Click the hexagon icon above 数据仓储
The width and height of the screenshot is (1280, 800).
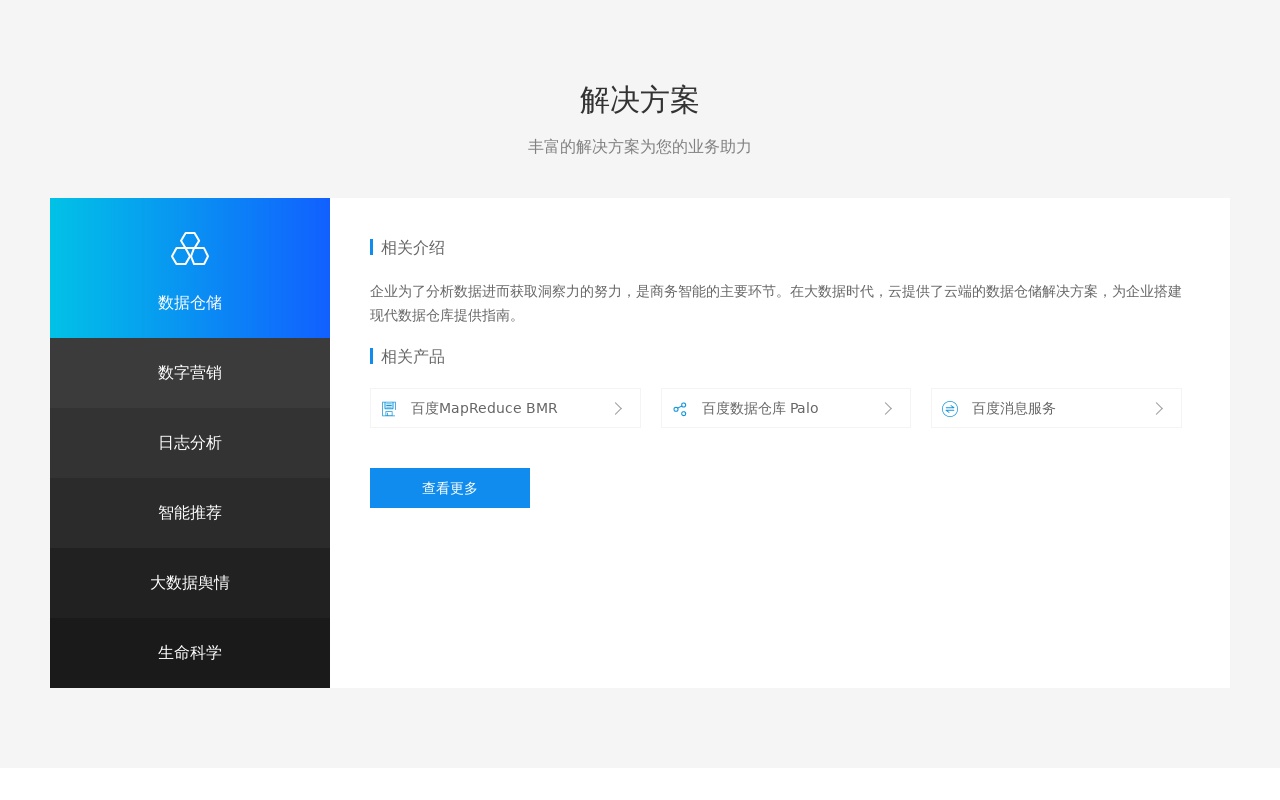(x=190, y=249)
